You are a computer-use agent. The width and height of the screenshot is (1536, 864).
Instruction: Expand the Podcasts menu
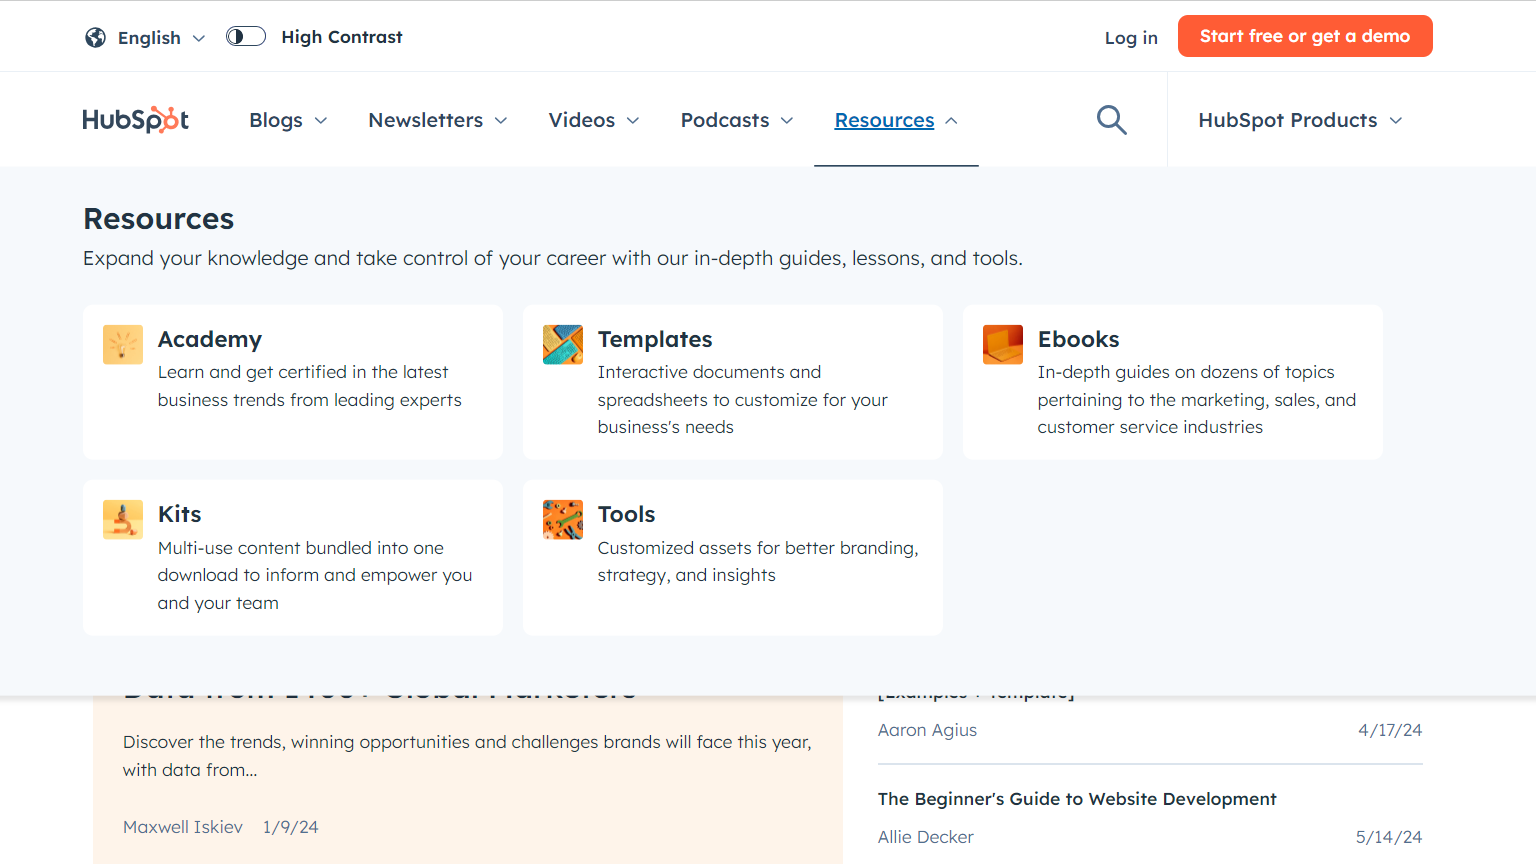[737, 120]
